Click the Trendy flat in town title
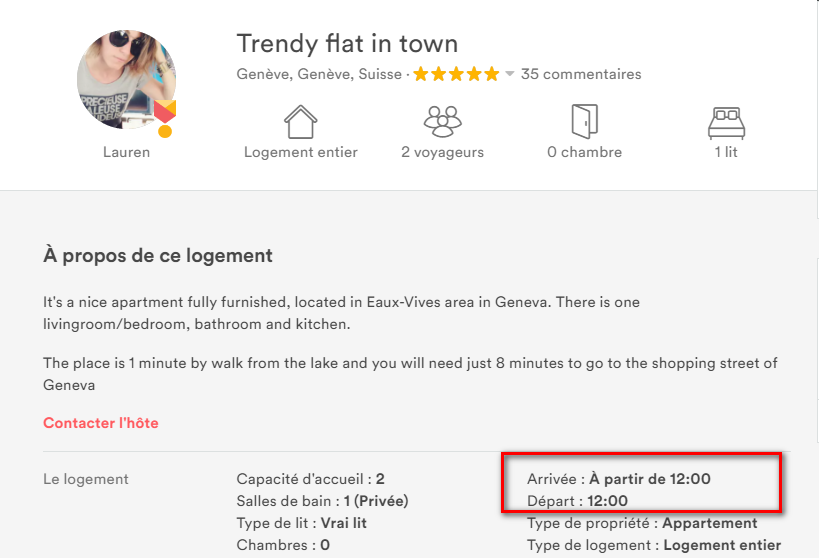This screenshot has width=819, height=558. coord(347,44)
